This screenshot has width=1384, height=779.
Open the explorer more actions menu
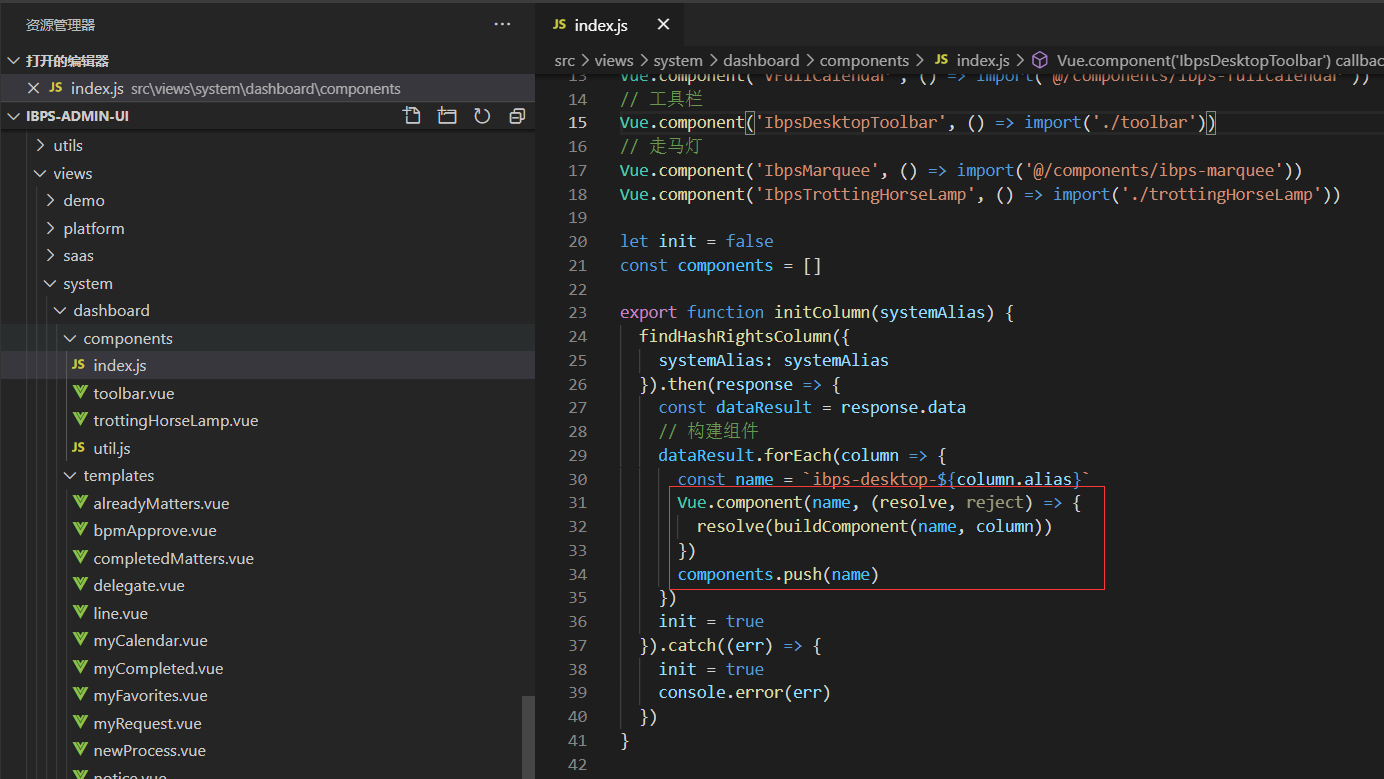[x=502, y=25]
